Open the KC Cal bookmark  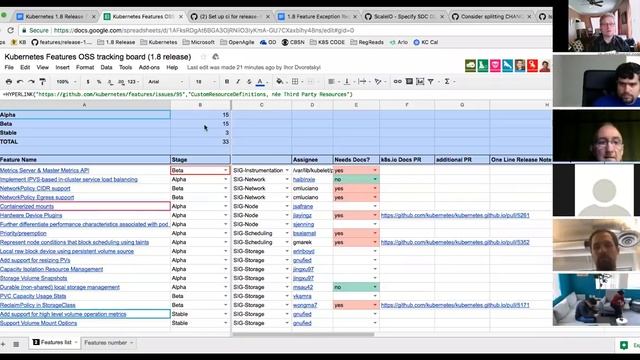[x=425, y=42]
